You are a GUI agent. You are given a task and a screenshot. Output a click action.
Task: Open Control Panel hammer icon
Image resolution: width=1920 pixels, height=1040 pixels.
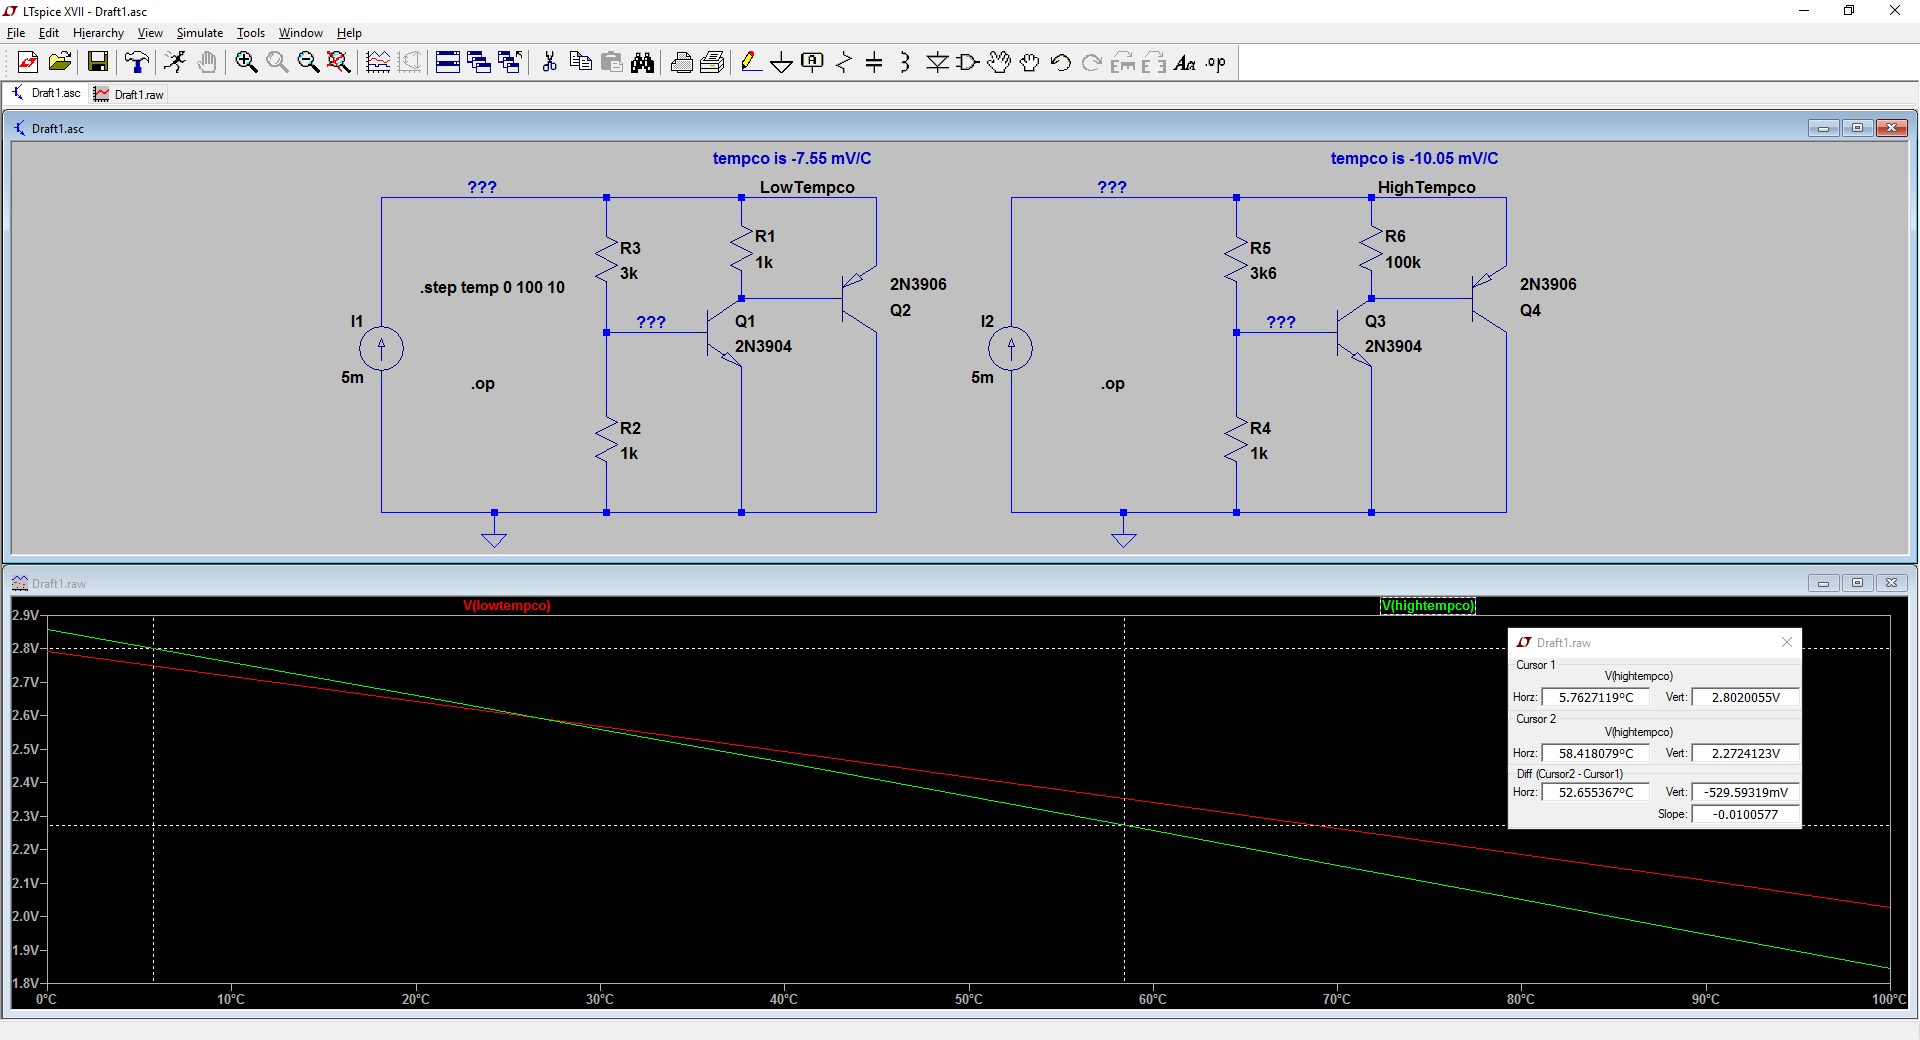point(137,62)
